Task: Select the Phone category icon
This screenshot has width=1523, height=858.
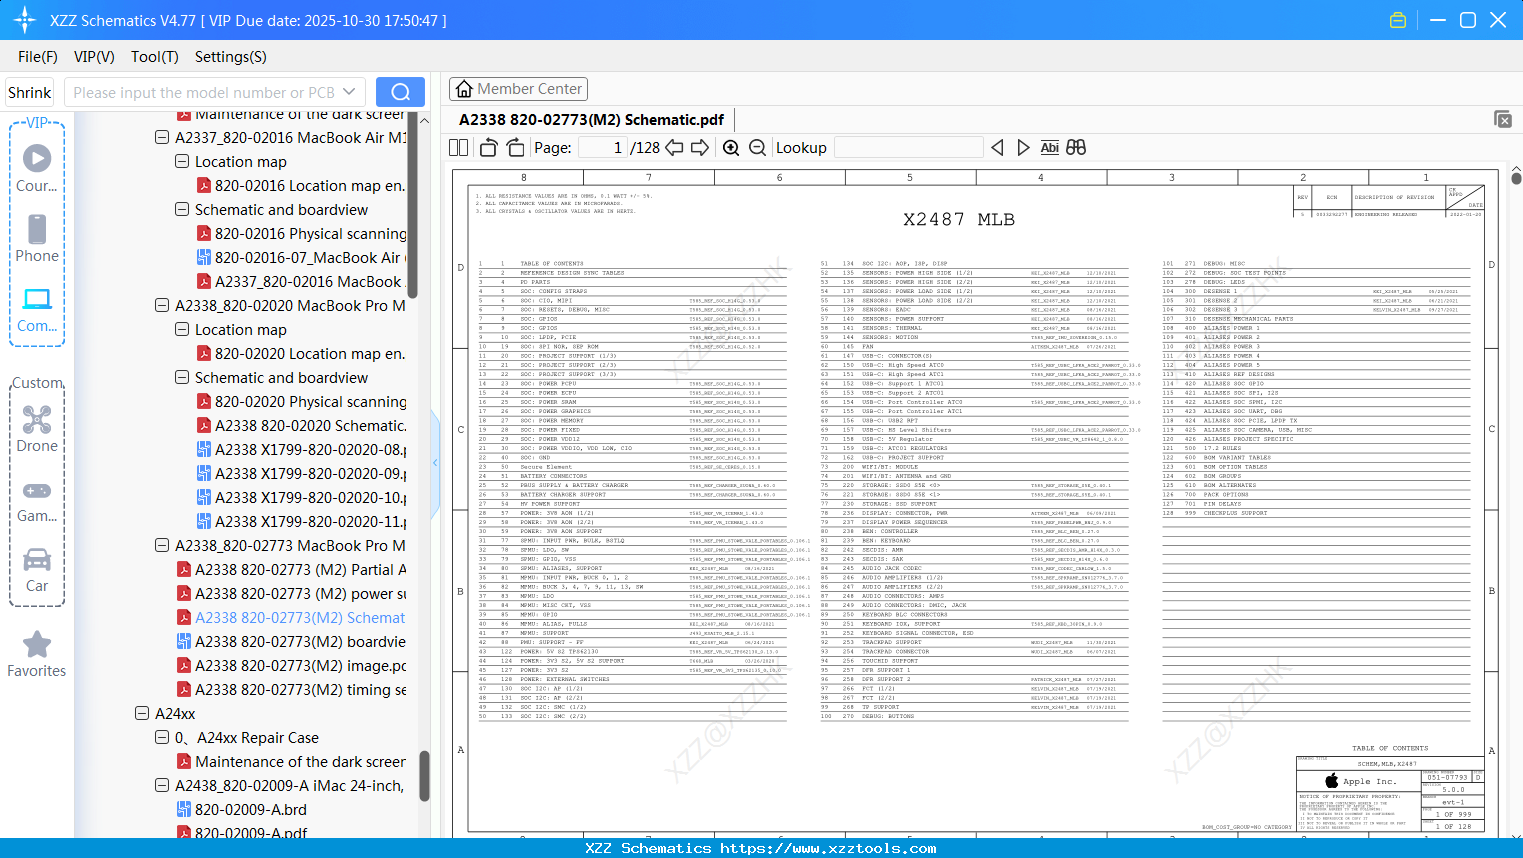Action: coord(37,239)
